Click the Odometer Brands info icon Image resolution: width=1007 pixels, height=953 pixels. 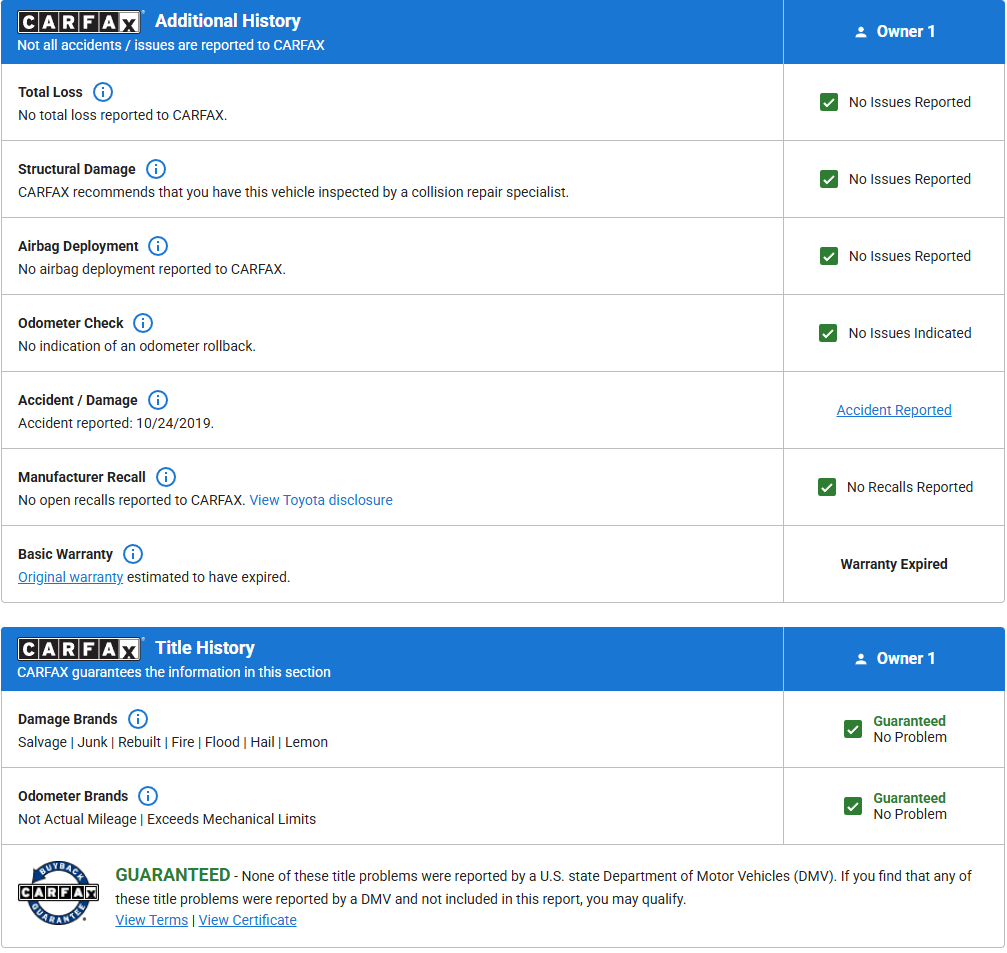pos(148,796)
